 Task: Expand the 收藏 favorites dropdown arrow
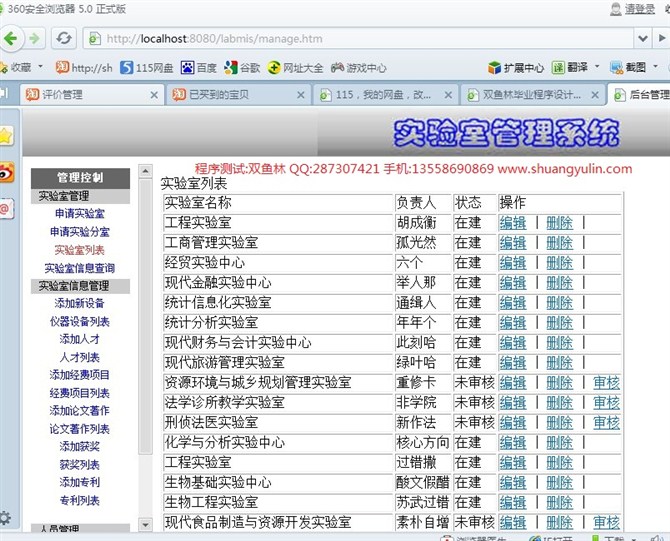[x=41, y=67]
